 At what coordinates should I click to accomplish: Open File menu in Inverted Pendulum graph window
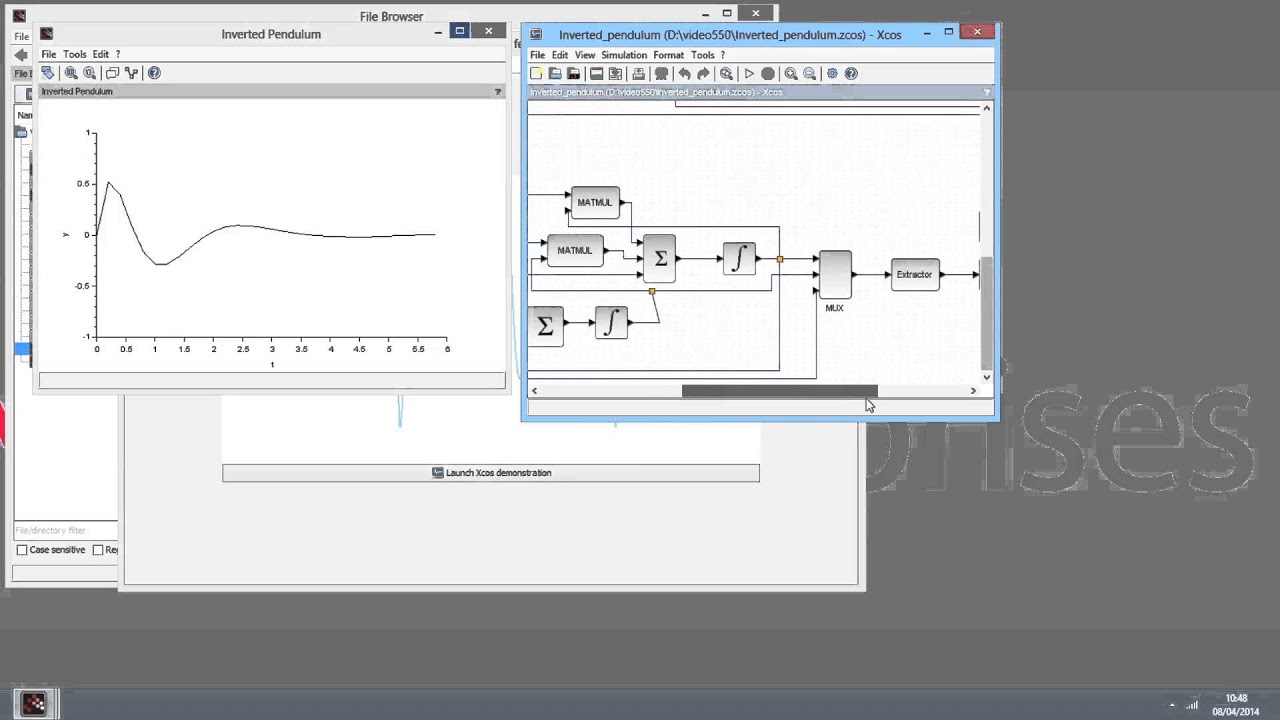49,54
